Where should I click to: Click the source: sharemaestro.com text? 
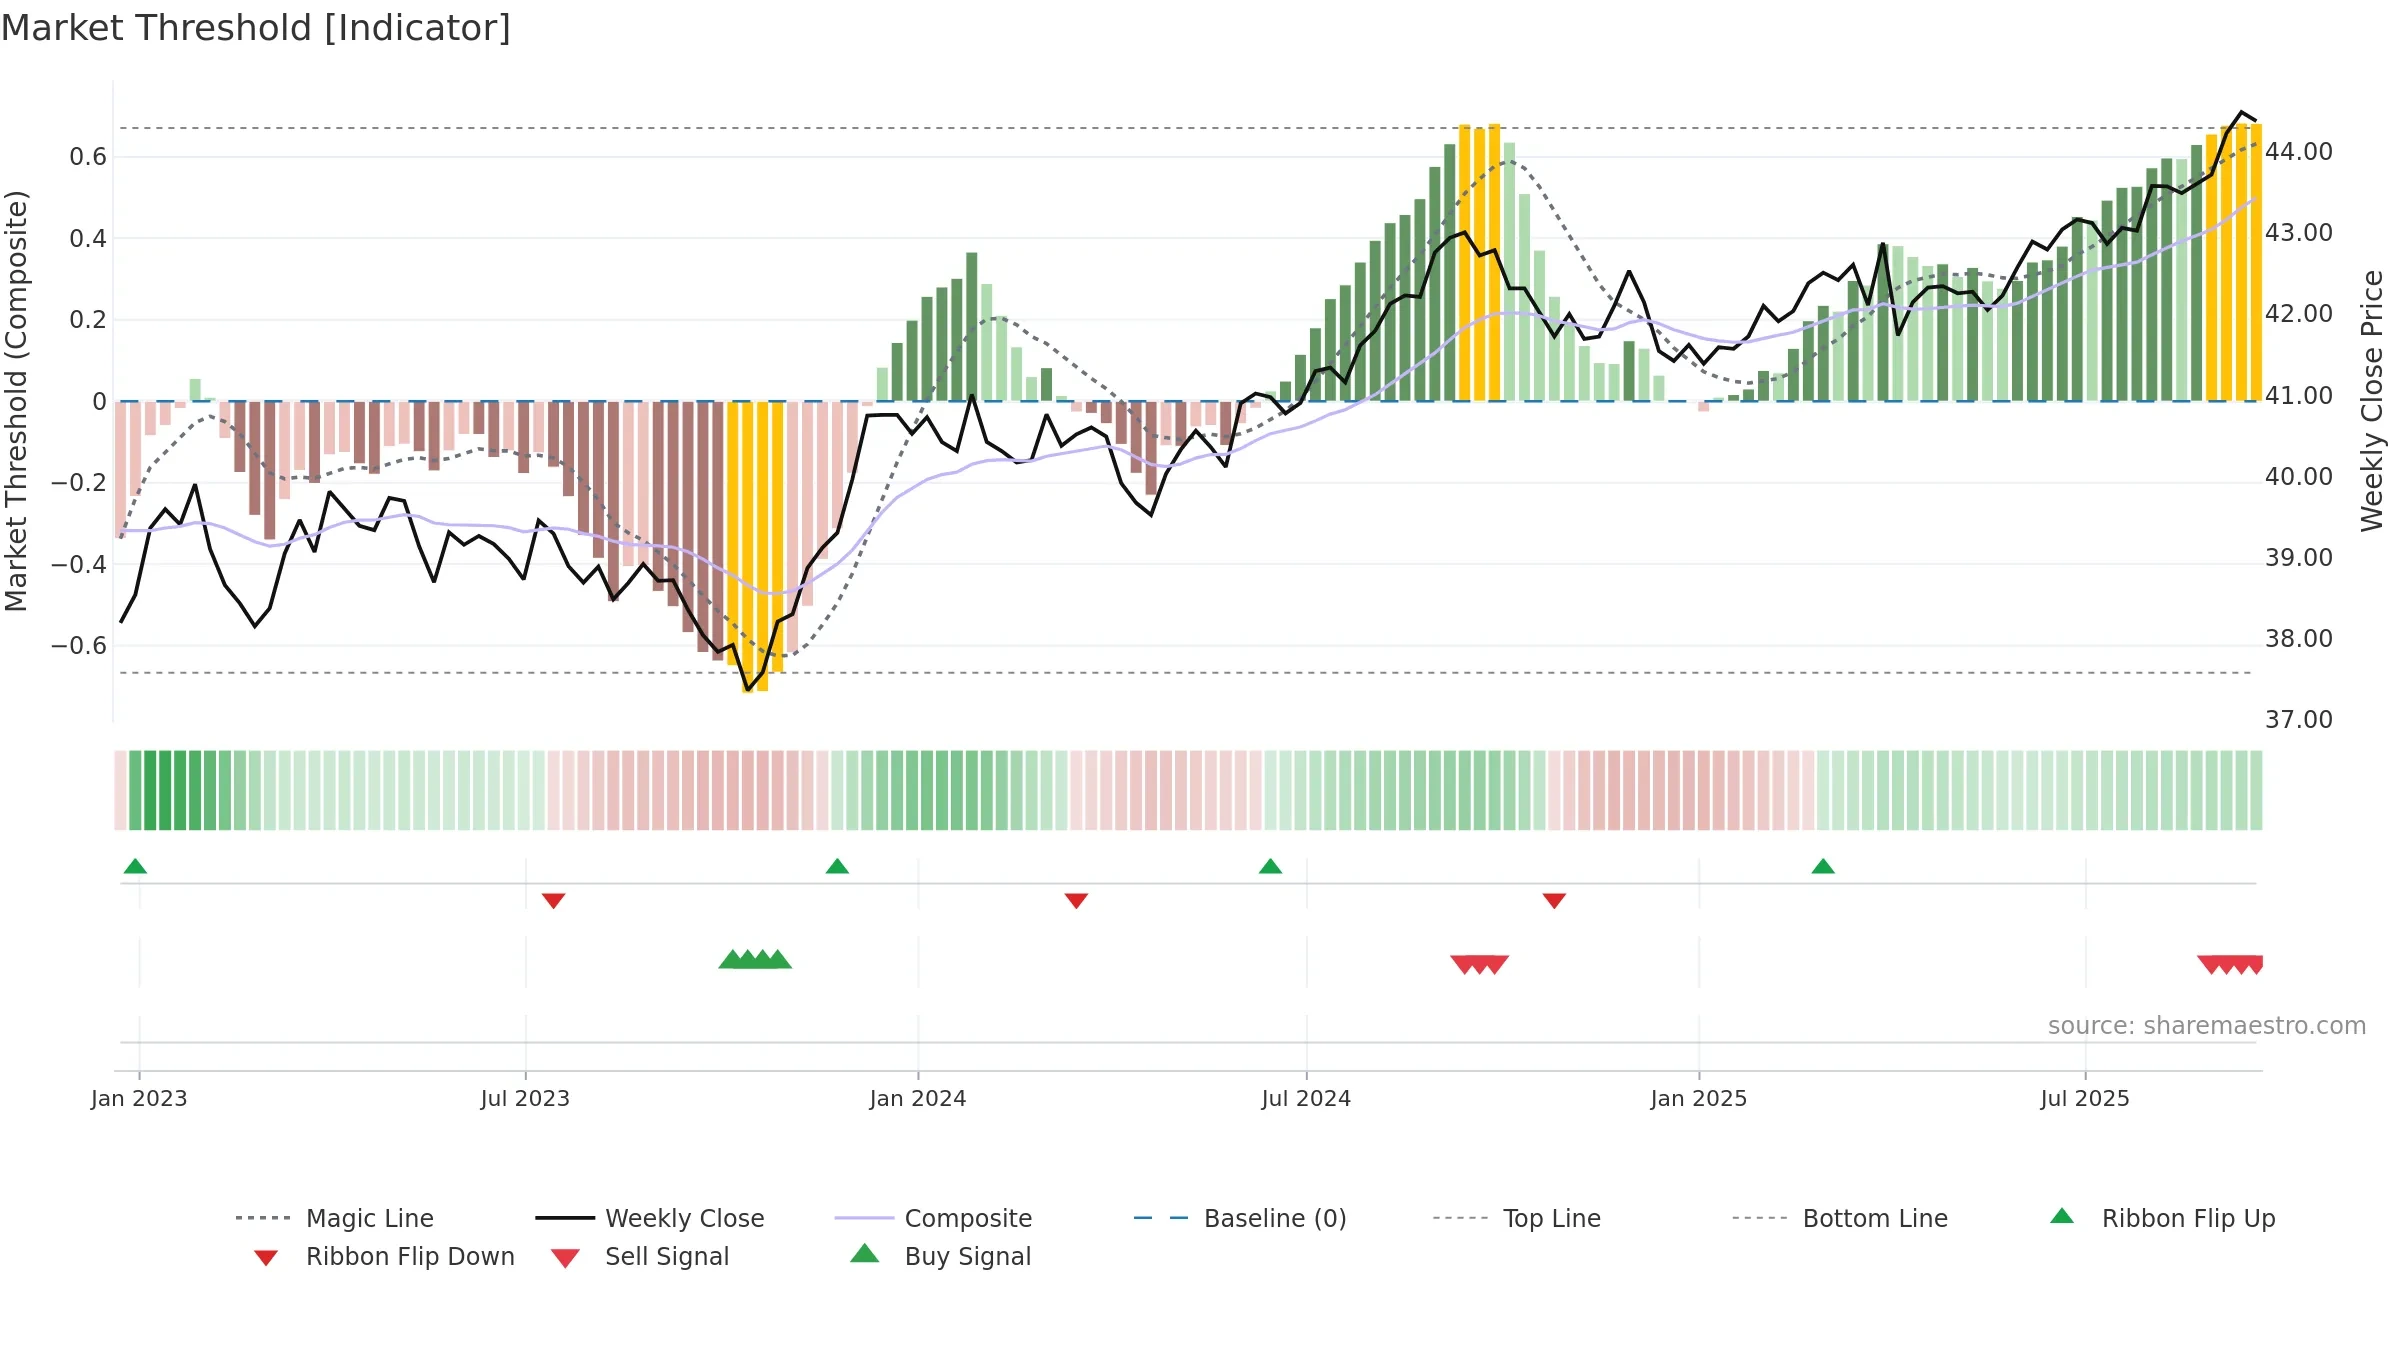pyautogui.click(x=2207, y=1026)
